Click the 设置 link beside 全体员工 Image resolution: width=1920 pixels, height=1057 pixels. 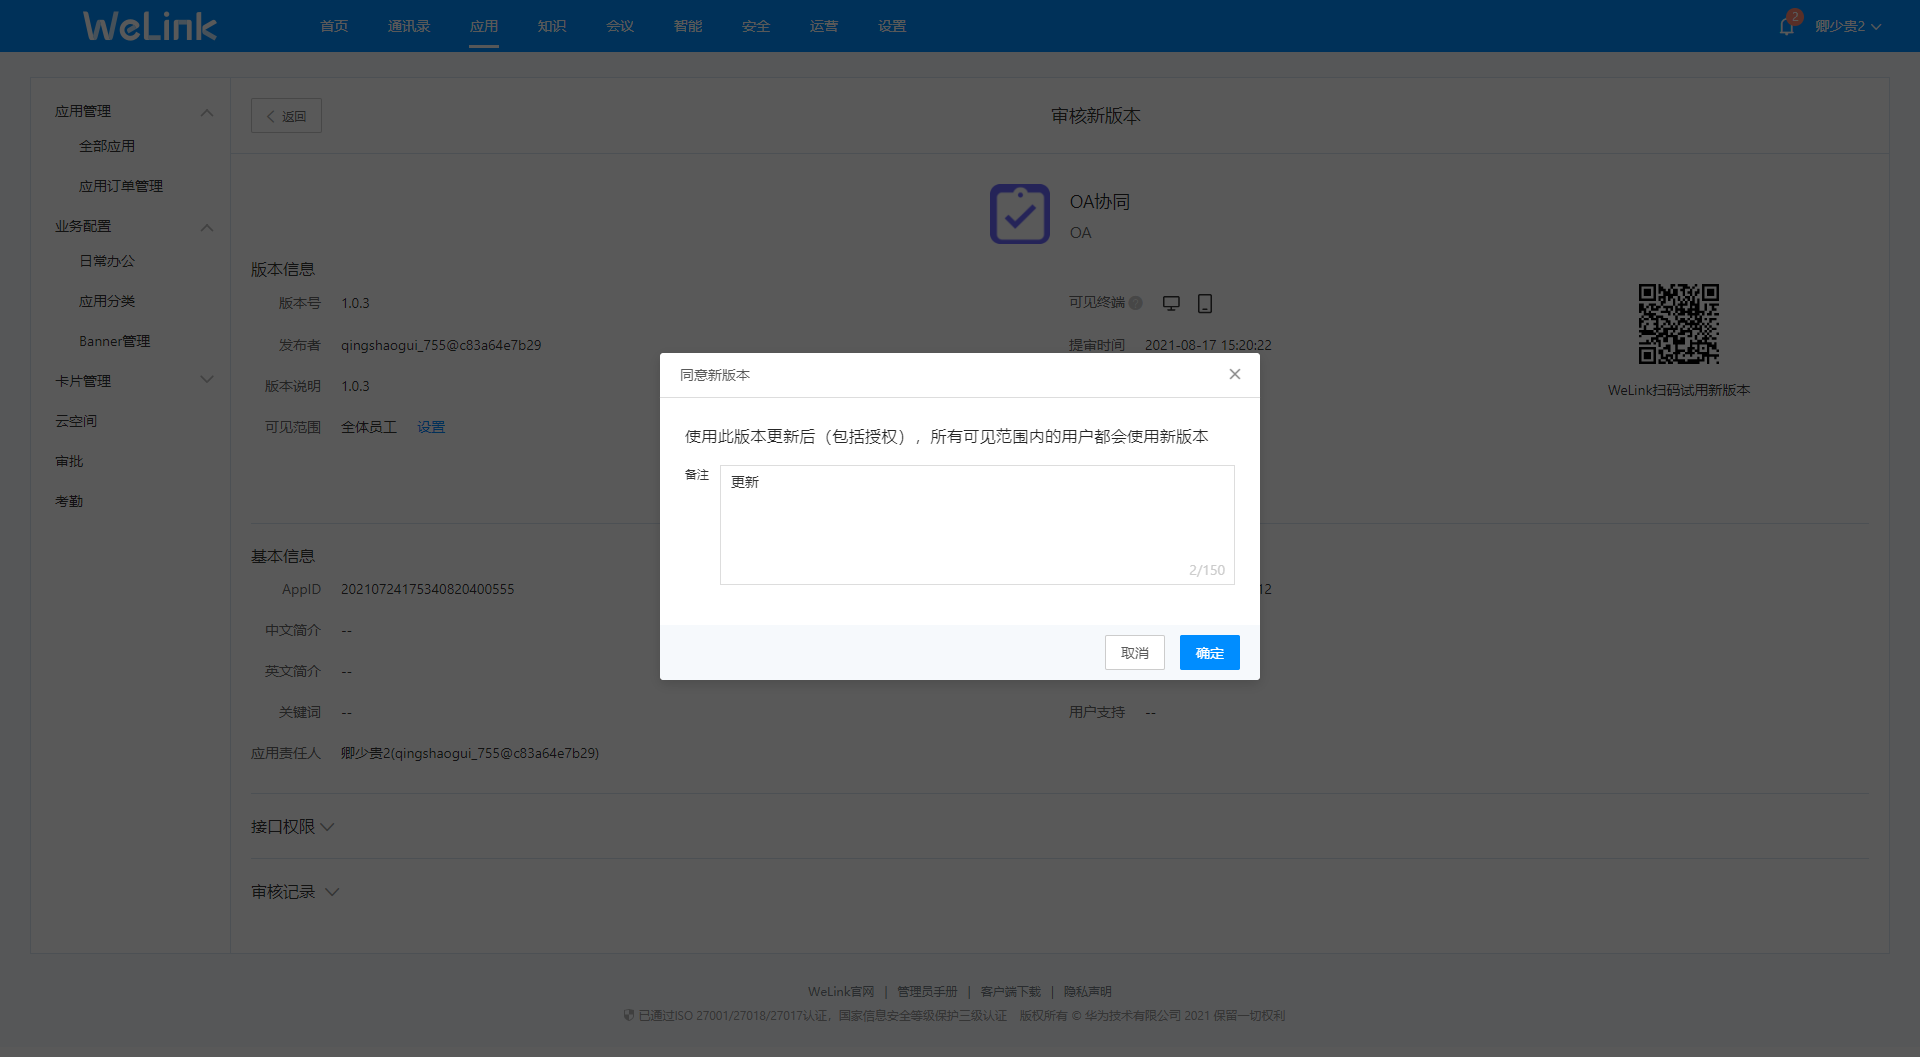[431, 427]
